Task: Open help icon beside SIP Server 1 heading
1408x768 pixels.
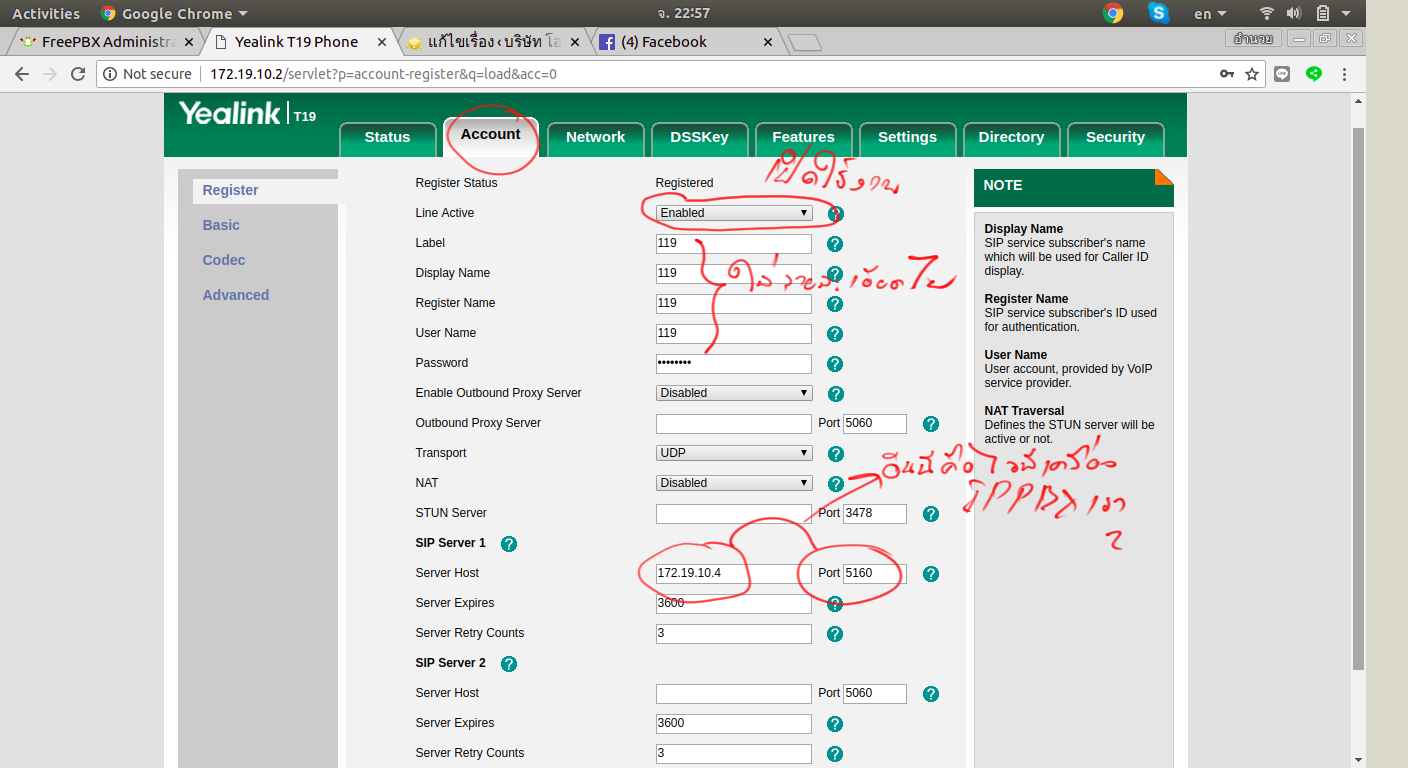Action: click(x=508, y=544)
